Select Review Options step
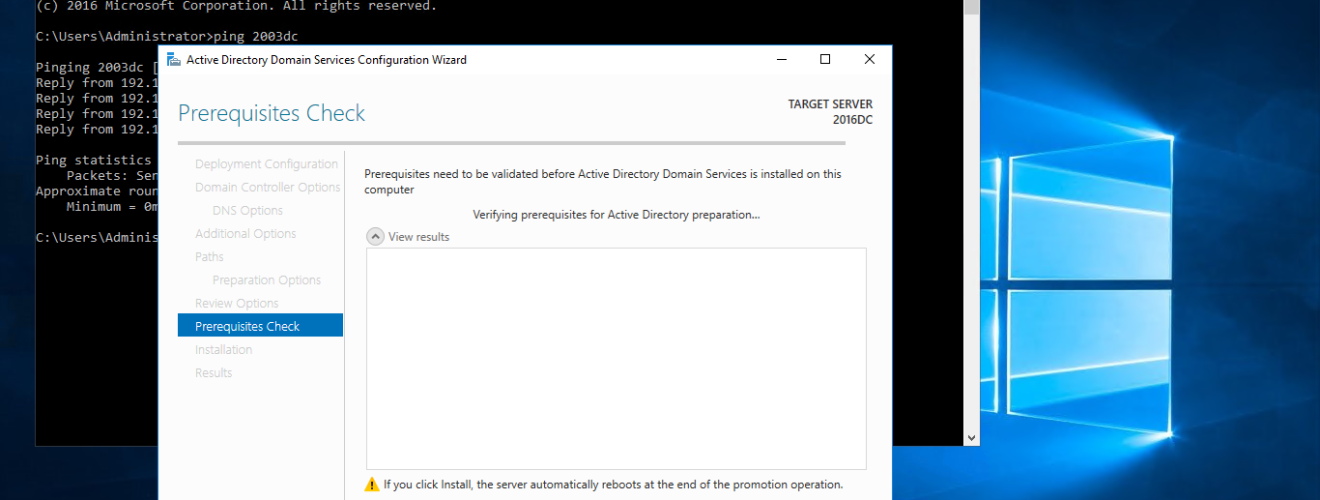 pos(237,303)
